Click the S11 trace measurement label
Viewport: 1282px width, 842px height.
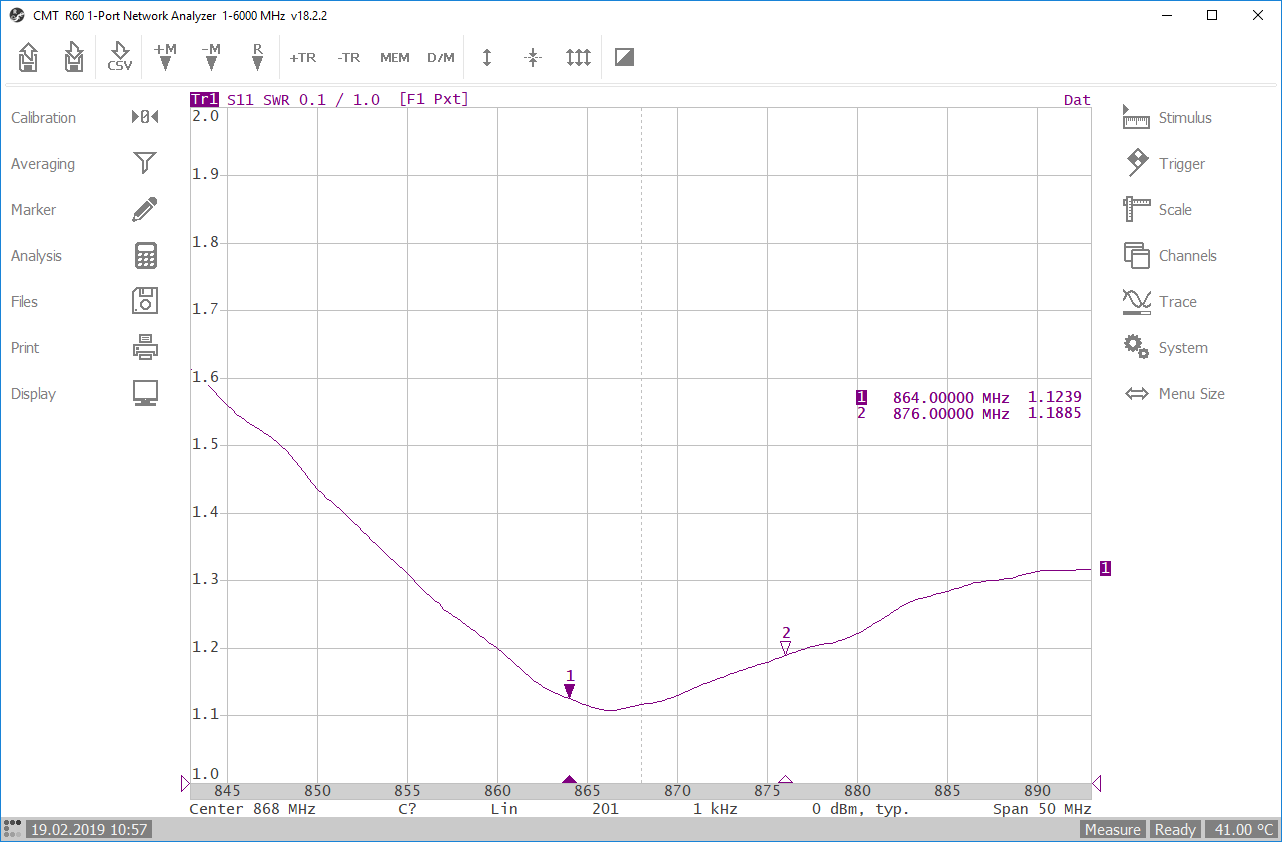tap(240, 99)
